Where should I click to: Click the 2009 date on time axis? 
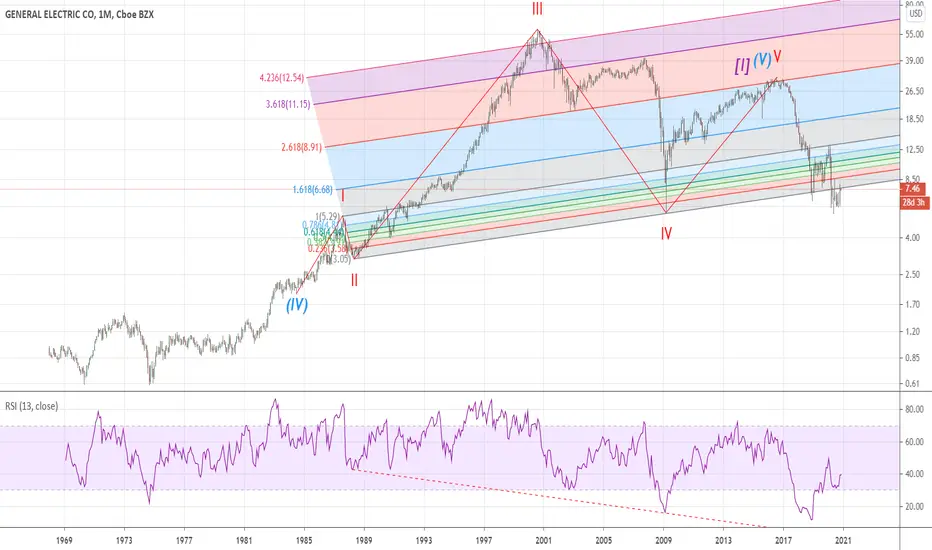663,540
